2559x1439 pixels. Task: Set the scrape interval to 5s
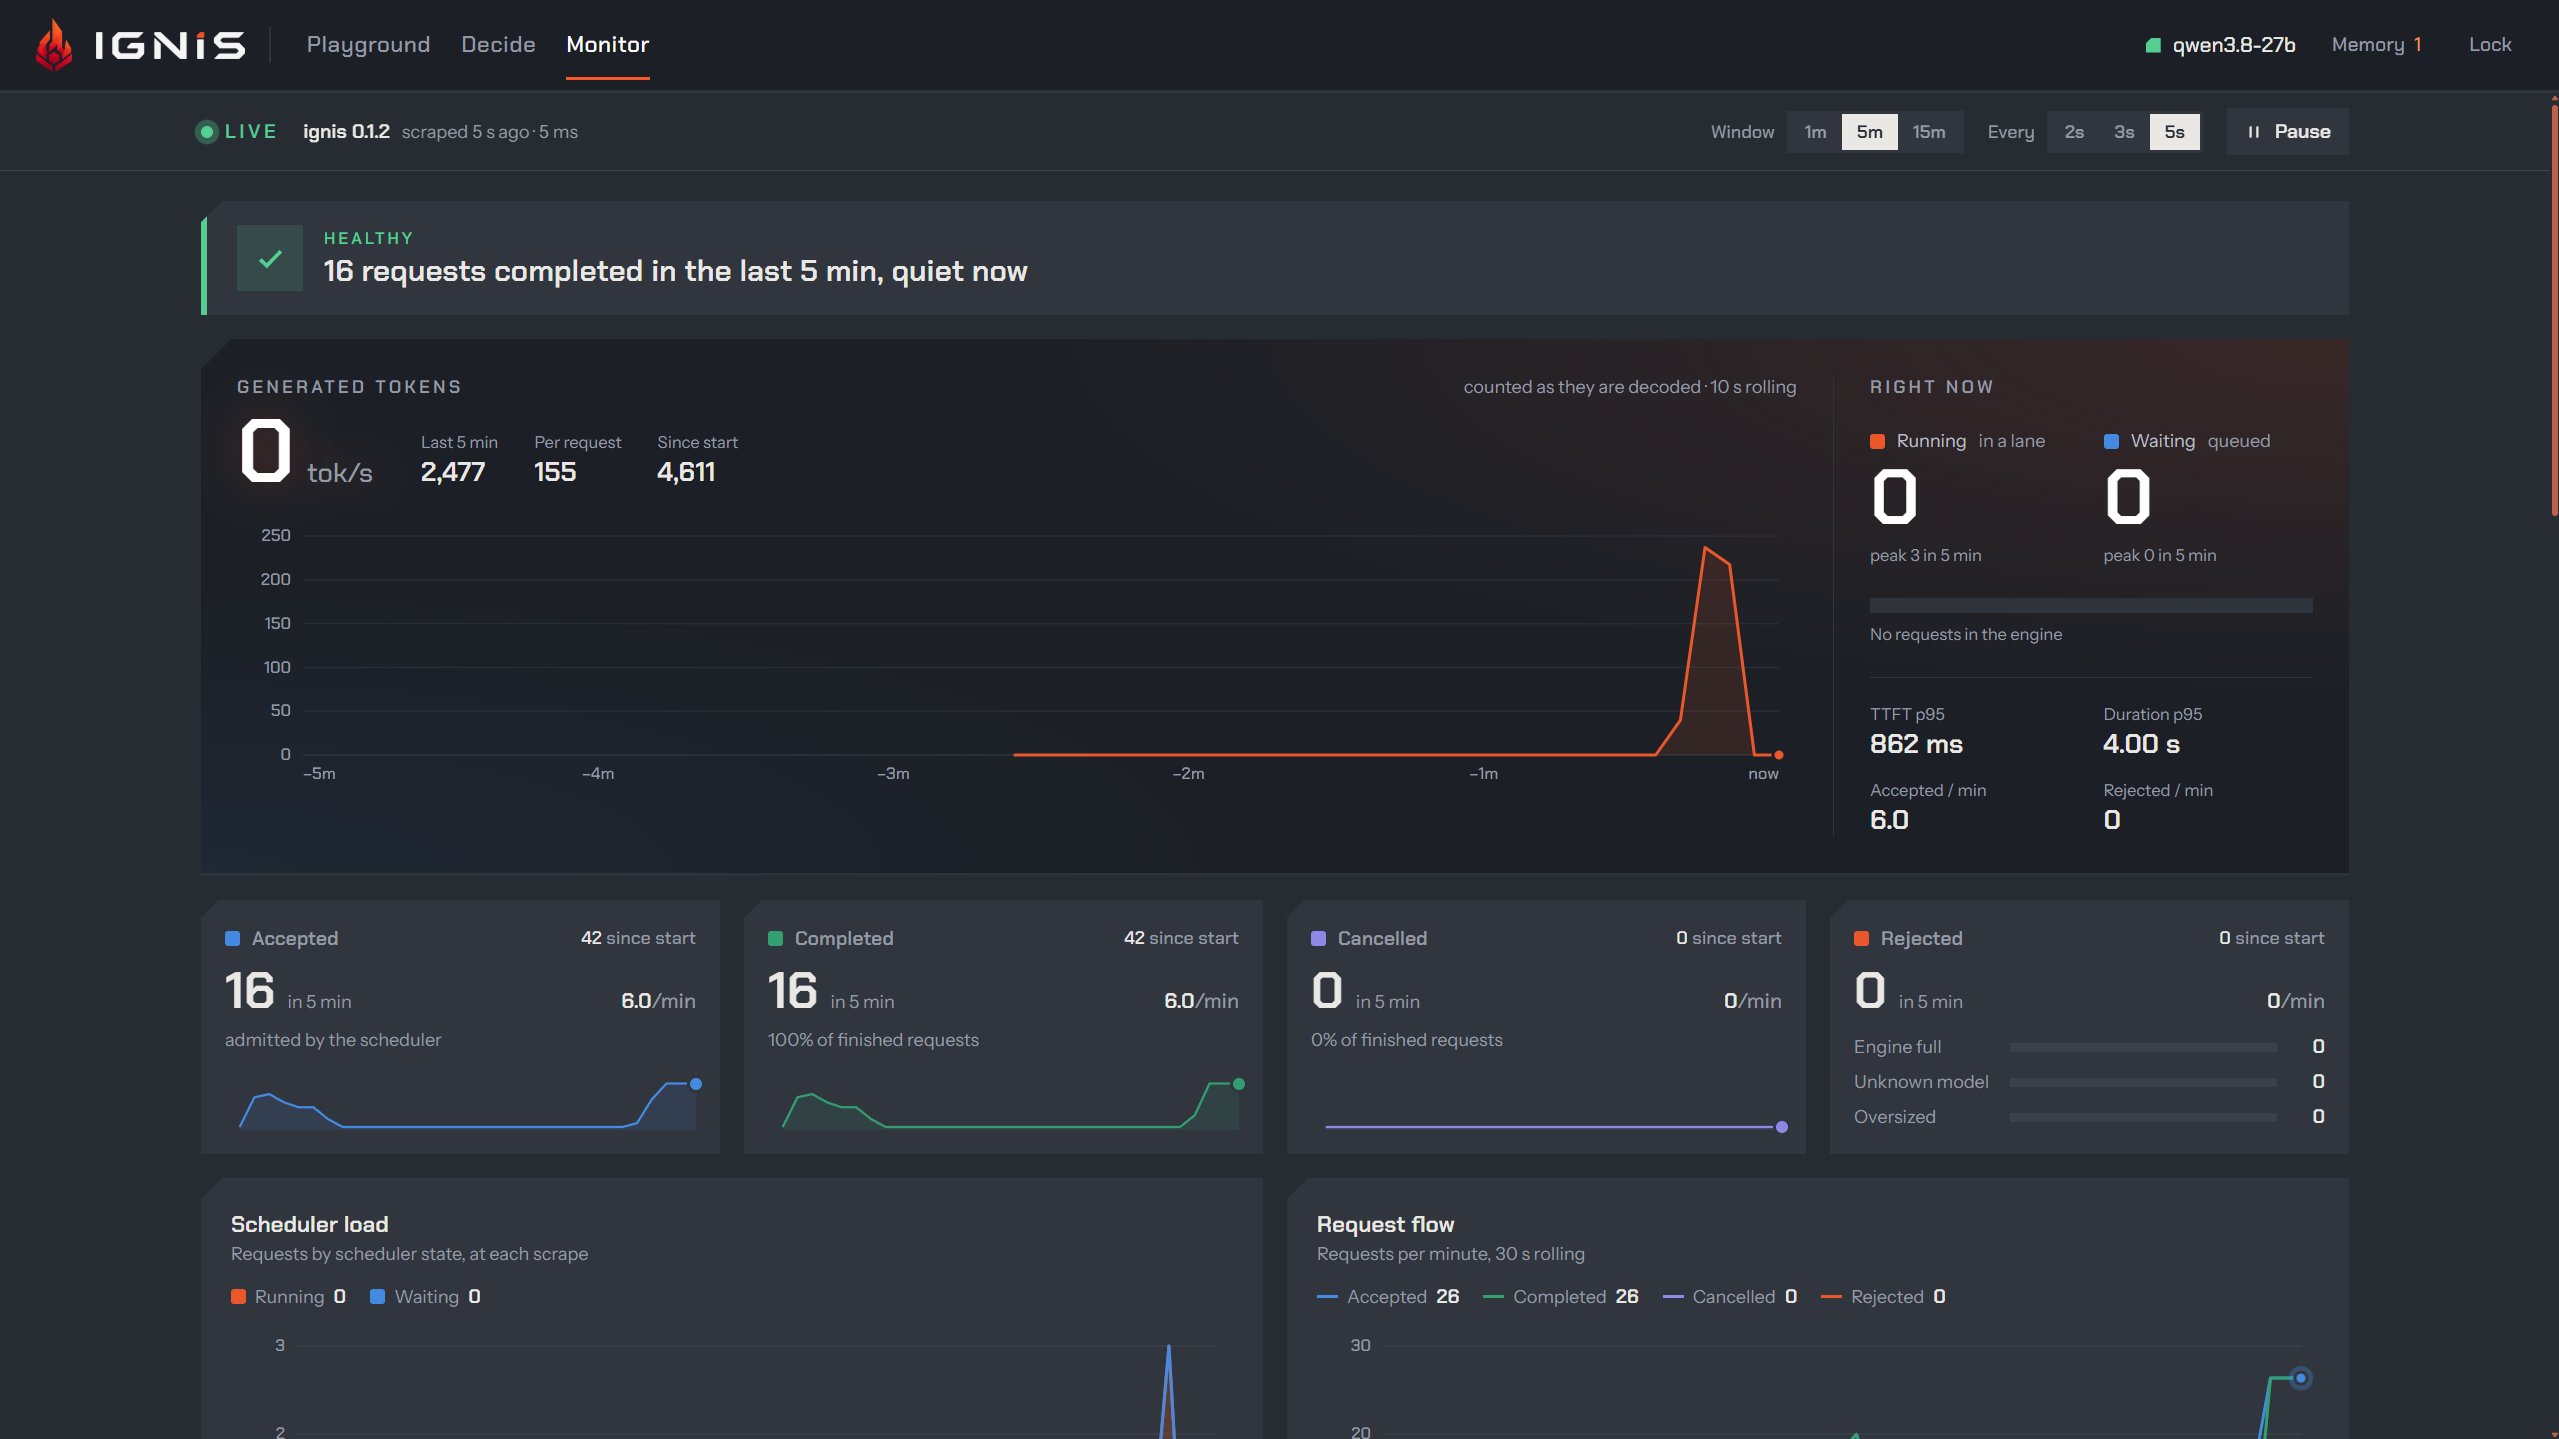click(2174, 132)
